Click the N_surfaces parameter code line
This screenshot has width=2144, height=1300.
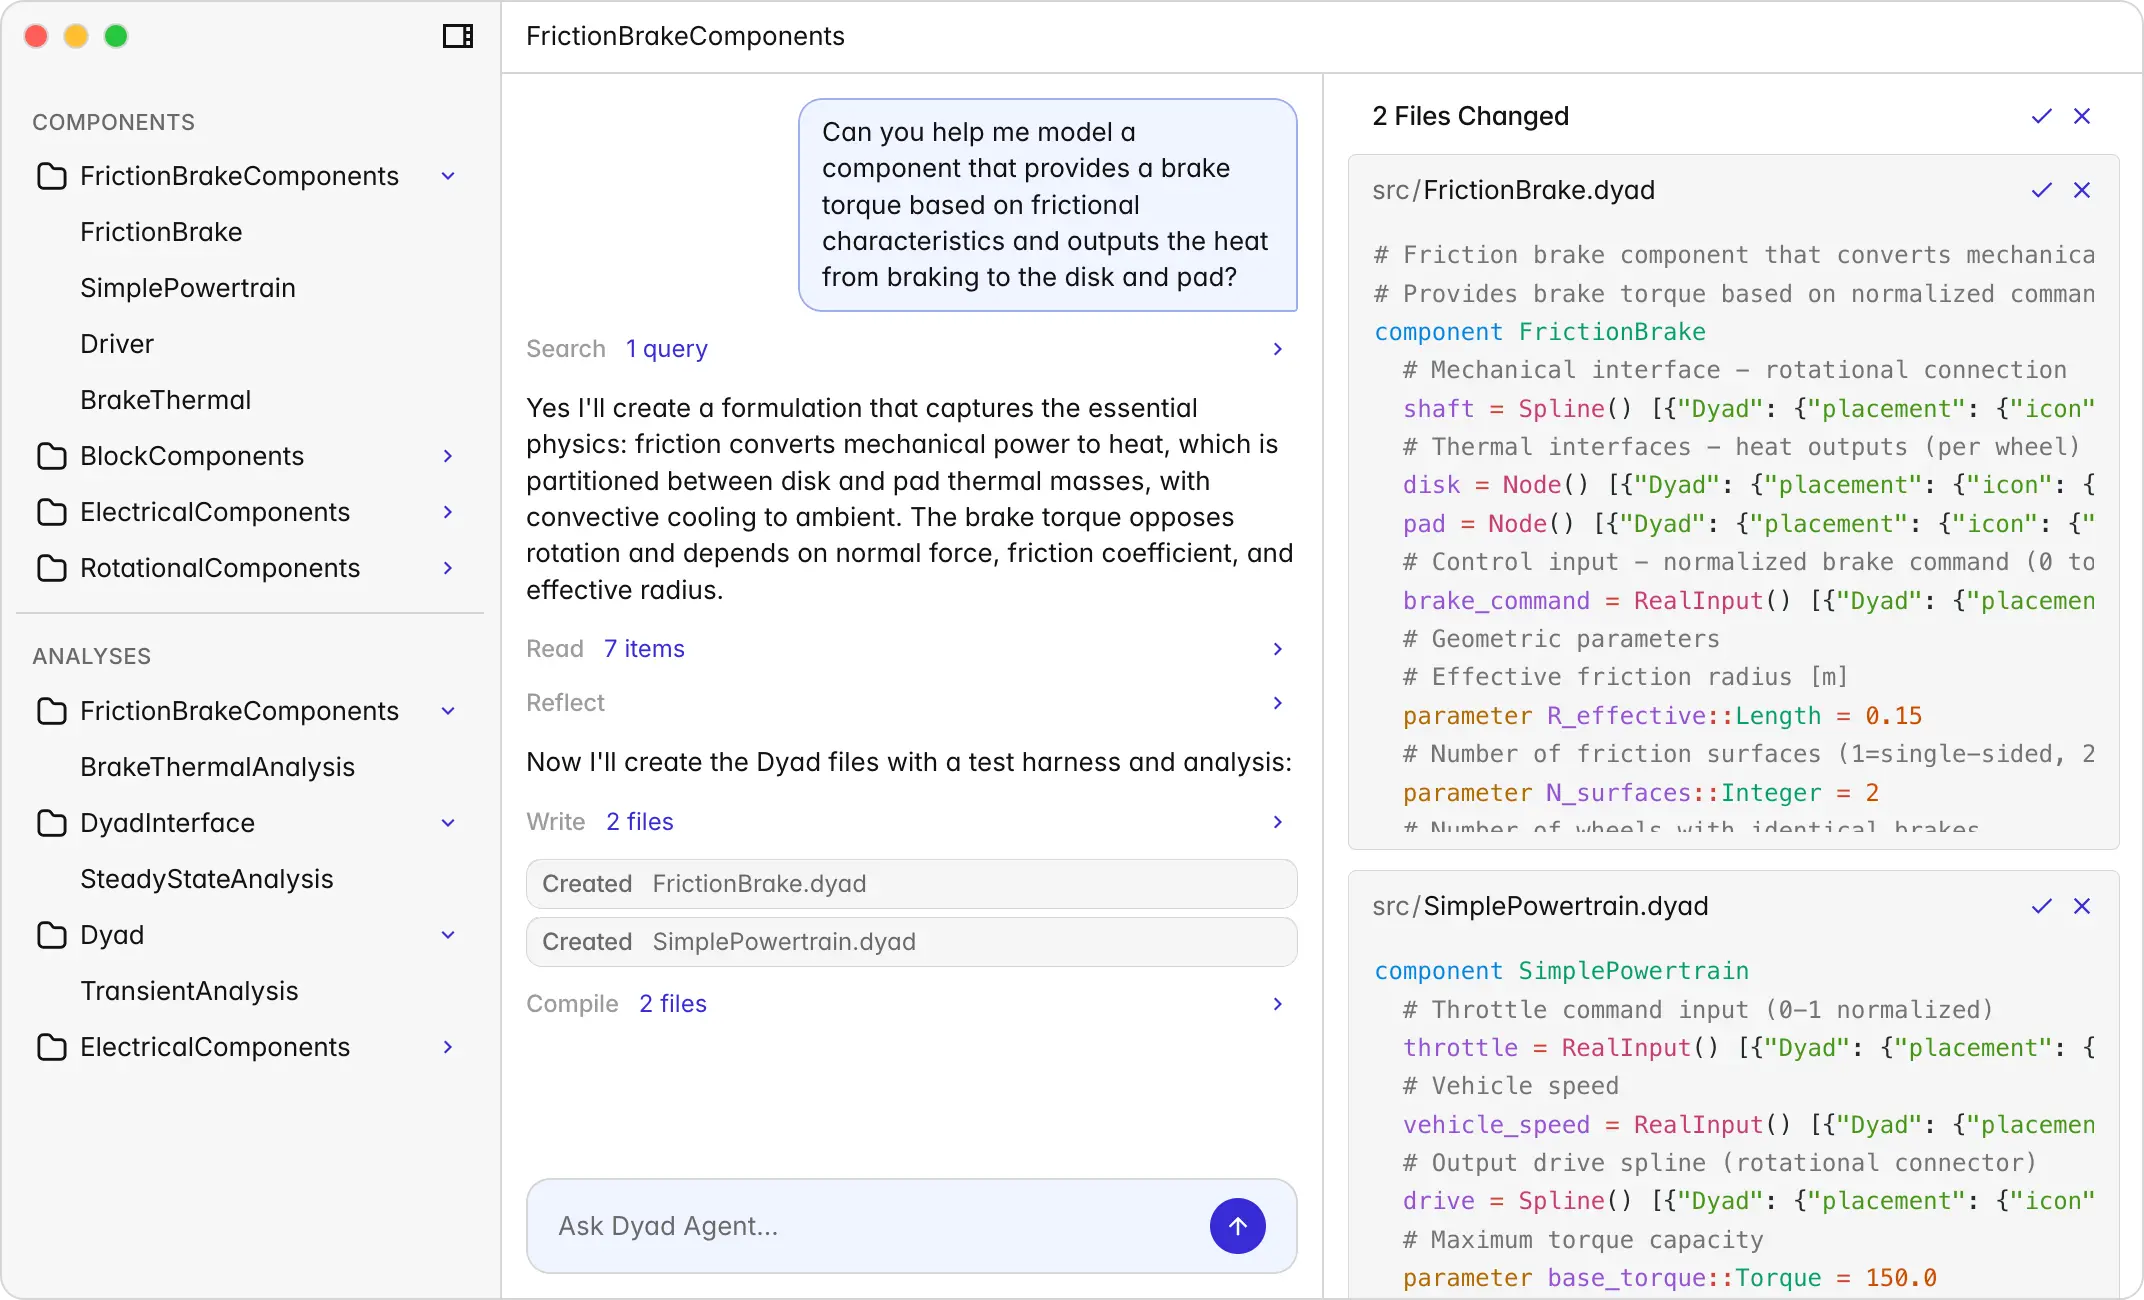tap(1640, 793)
